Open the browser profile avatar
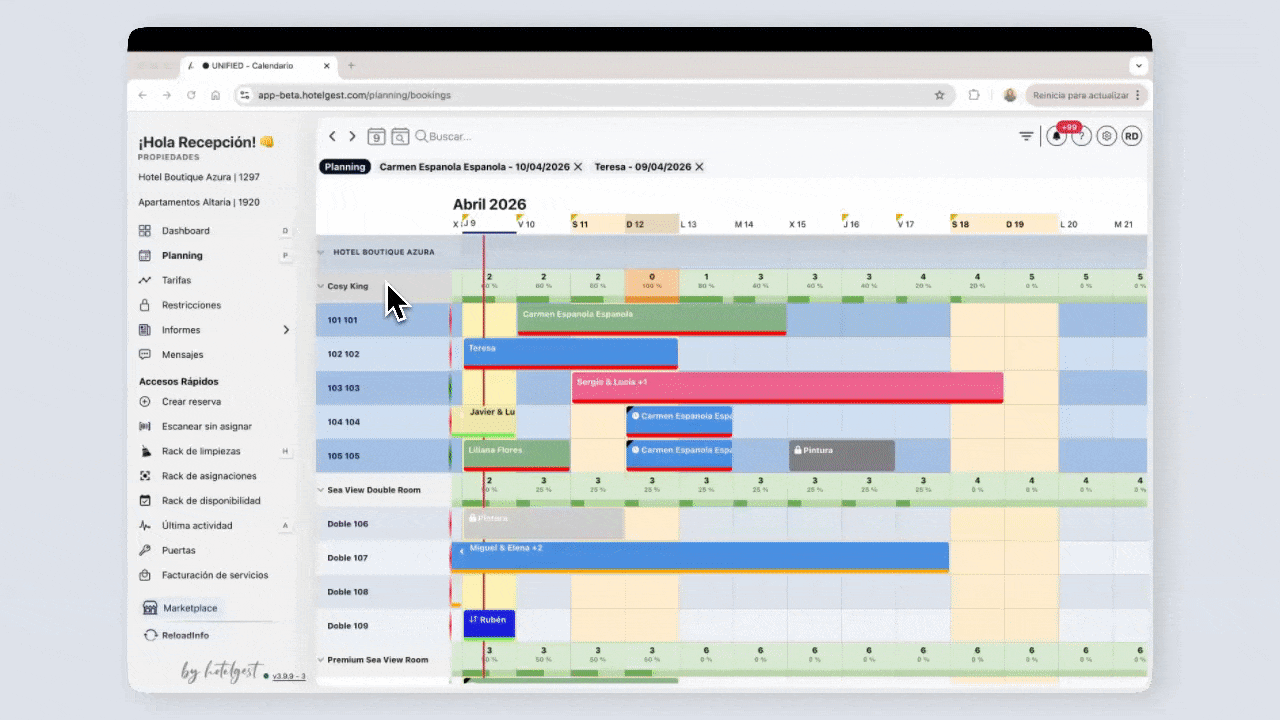The image size is (1280, 720). [x=1010, y=95]
